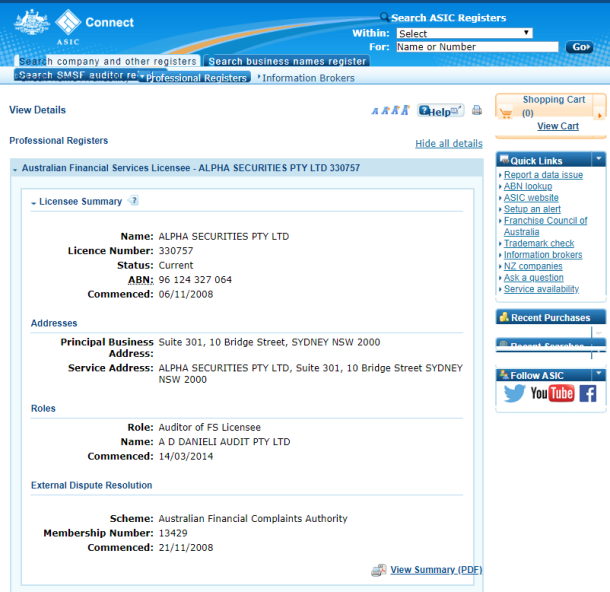Collapse Australian Financial Services Licensee section

(15, 169)
